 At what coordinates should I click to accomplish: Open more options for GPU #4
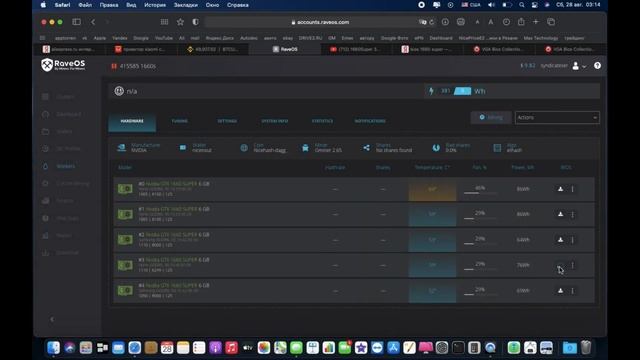(x=572, y=291)
